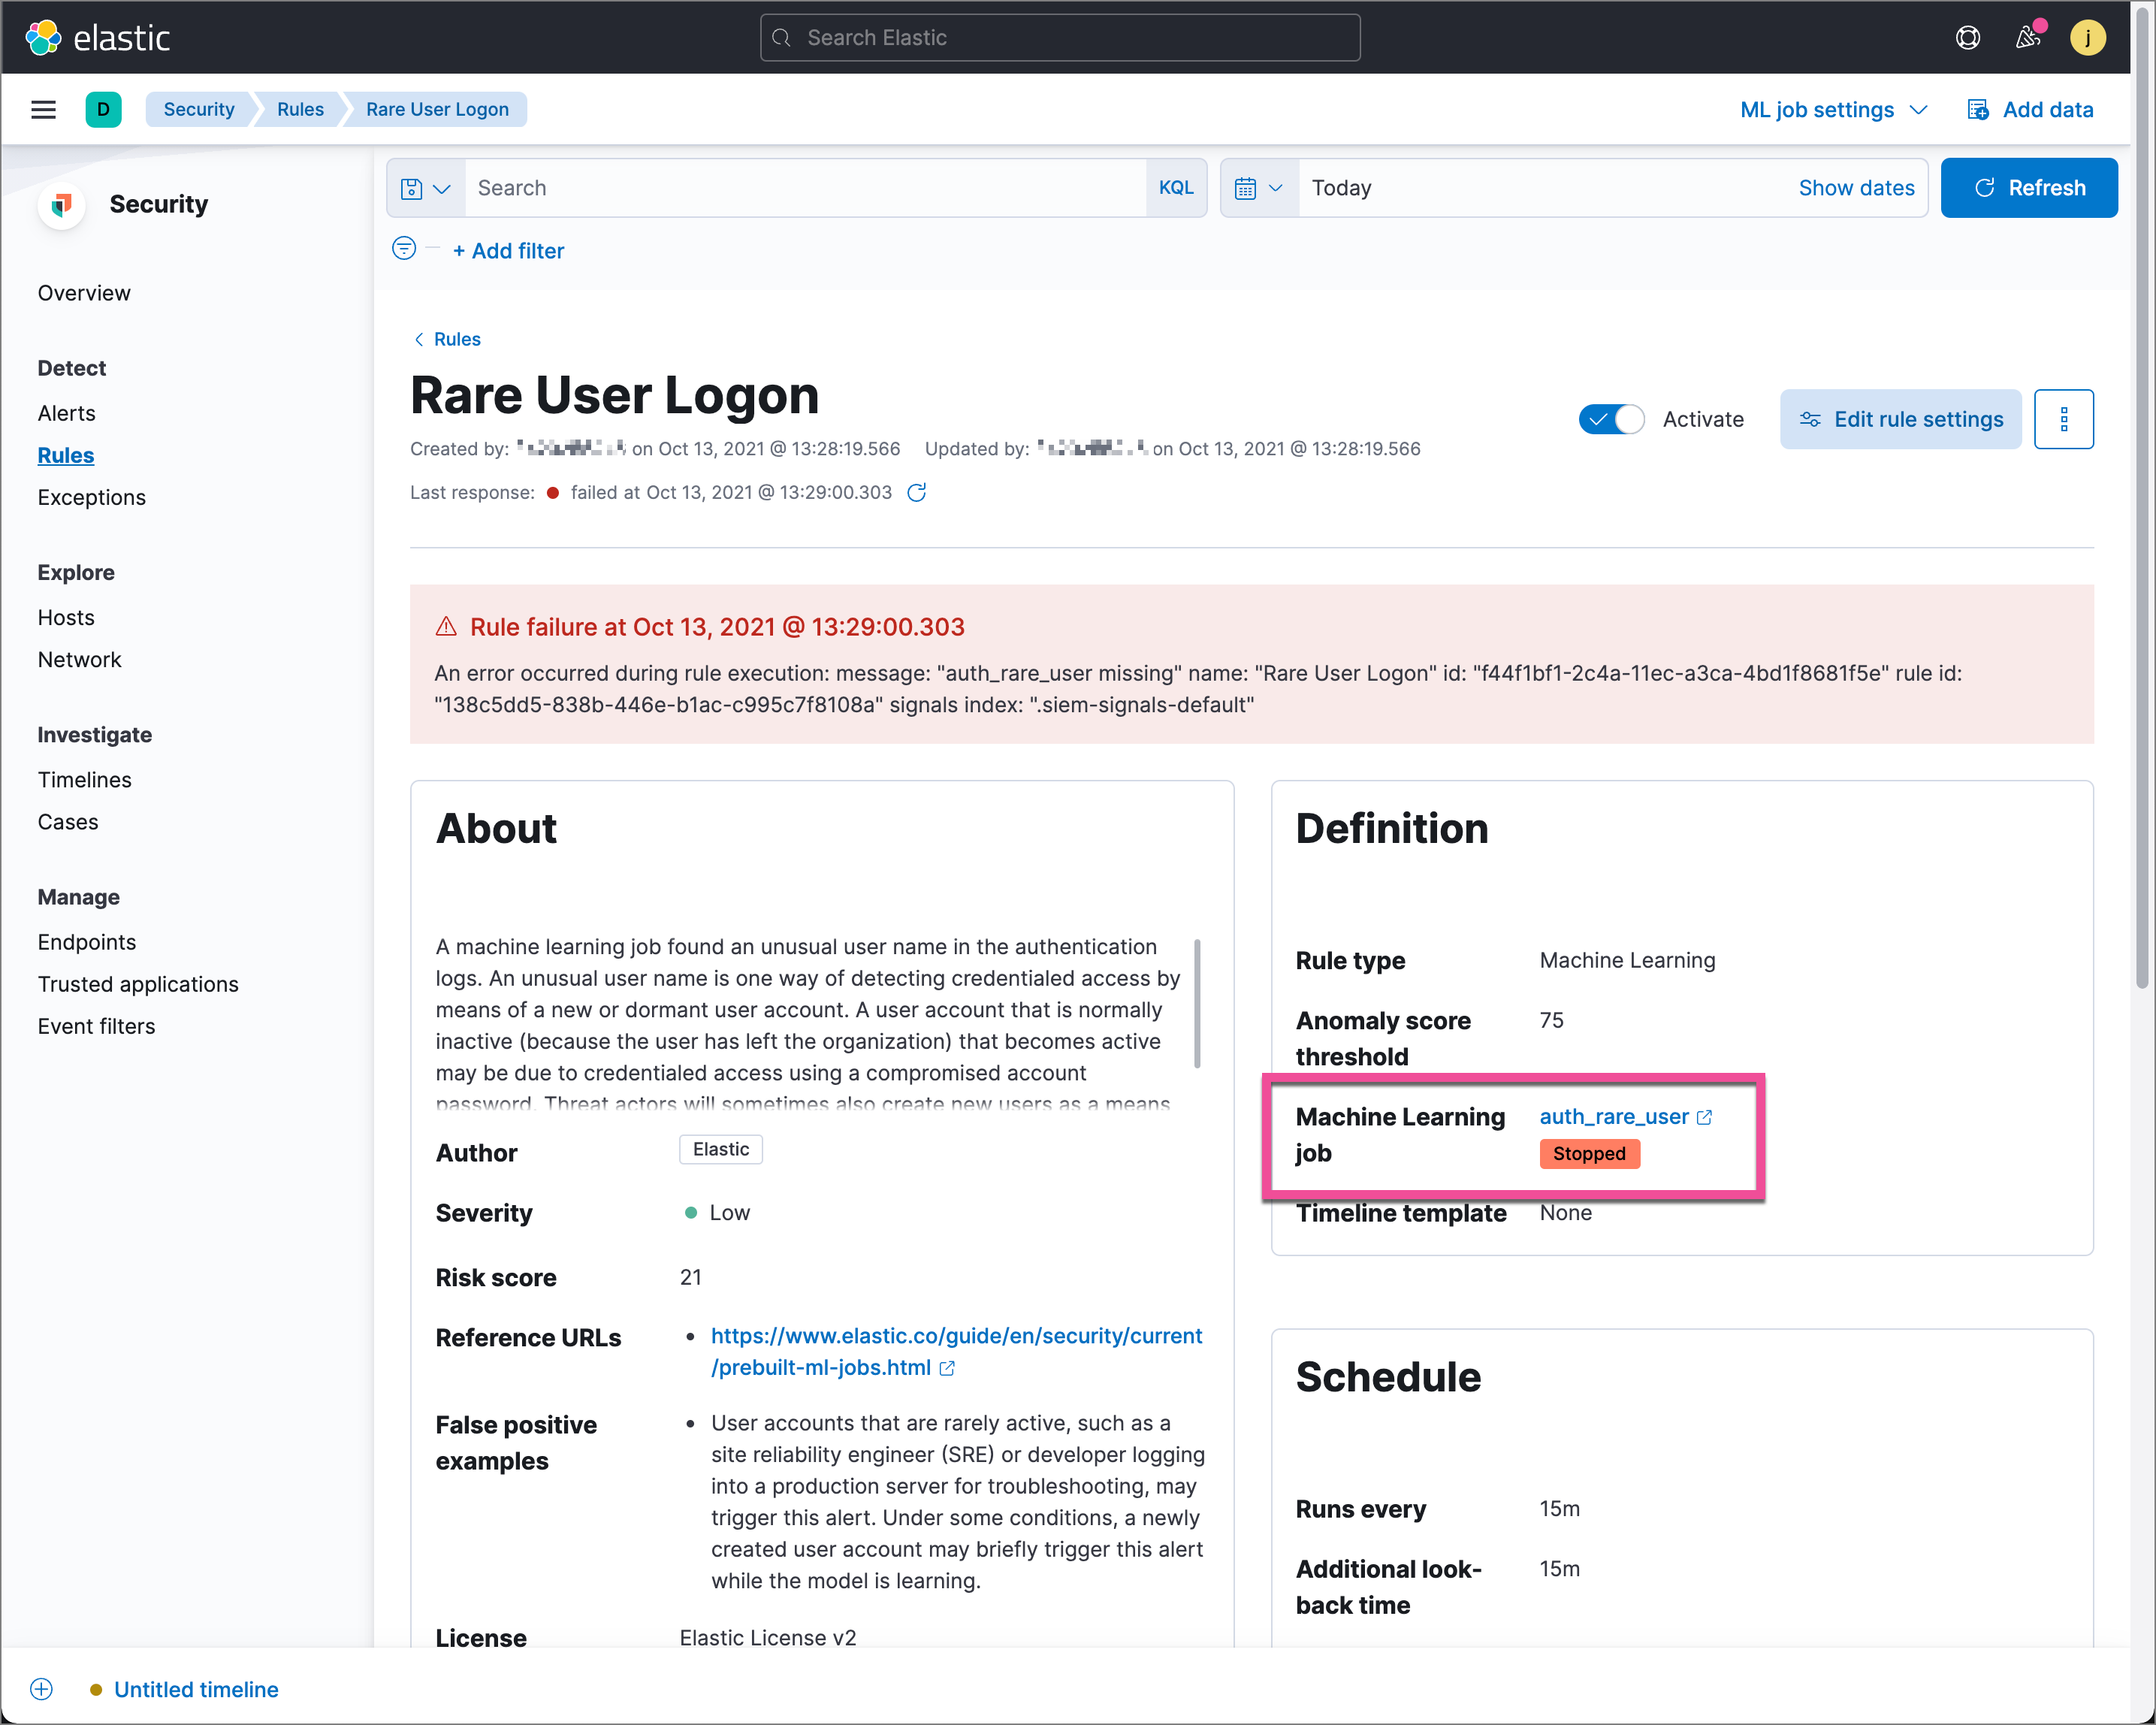This screenshot has height=1725, width=2156.
Task: Open the kebab menu next to Edit rule settings
Action: pos(2064,419)
